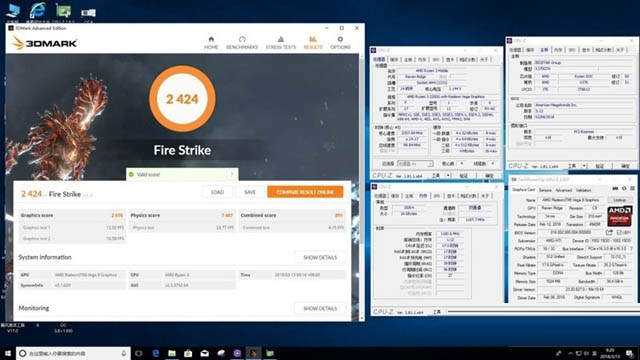This screenshot has height=360, width=640.
Task: Click the 3DMark taskbar icon
Action: (x=253, y=353)
